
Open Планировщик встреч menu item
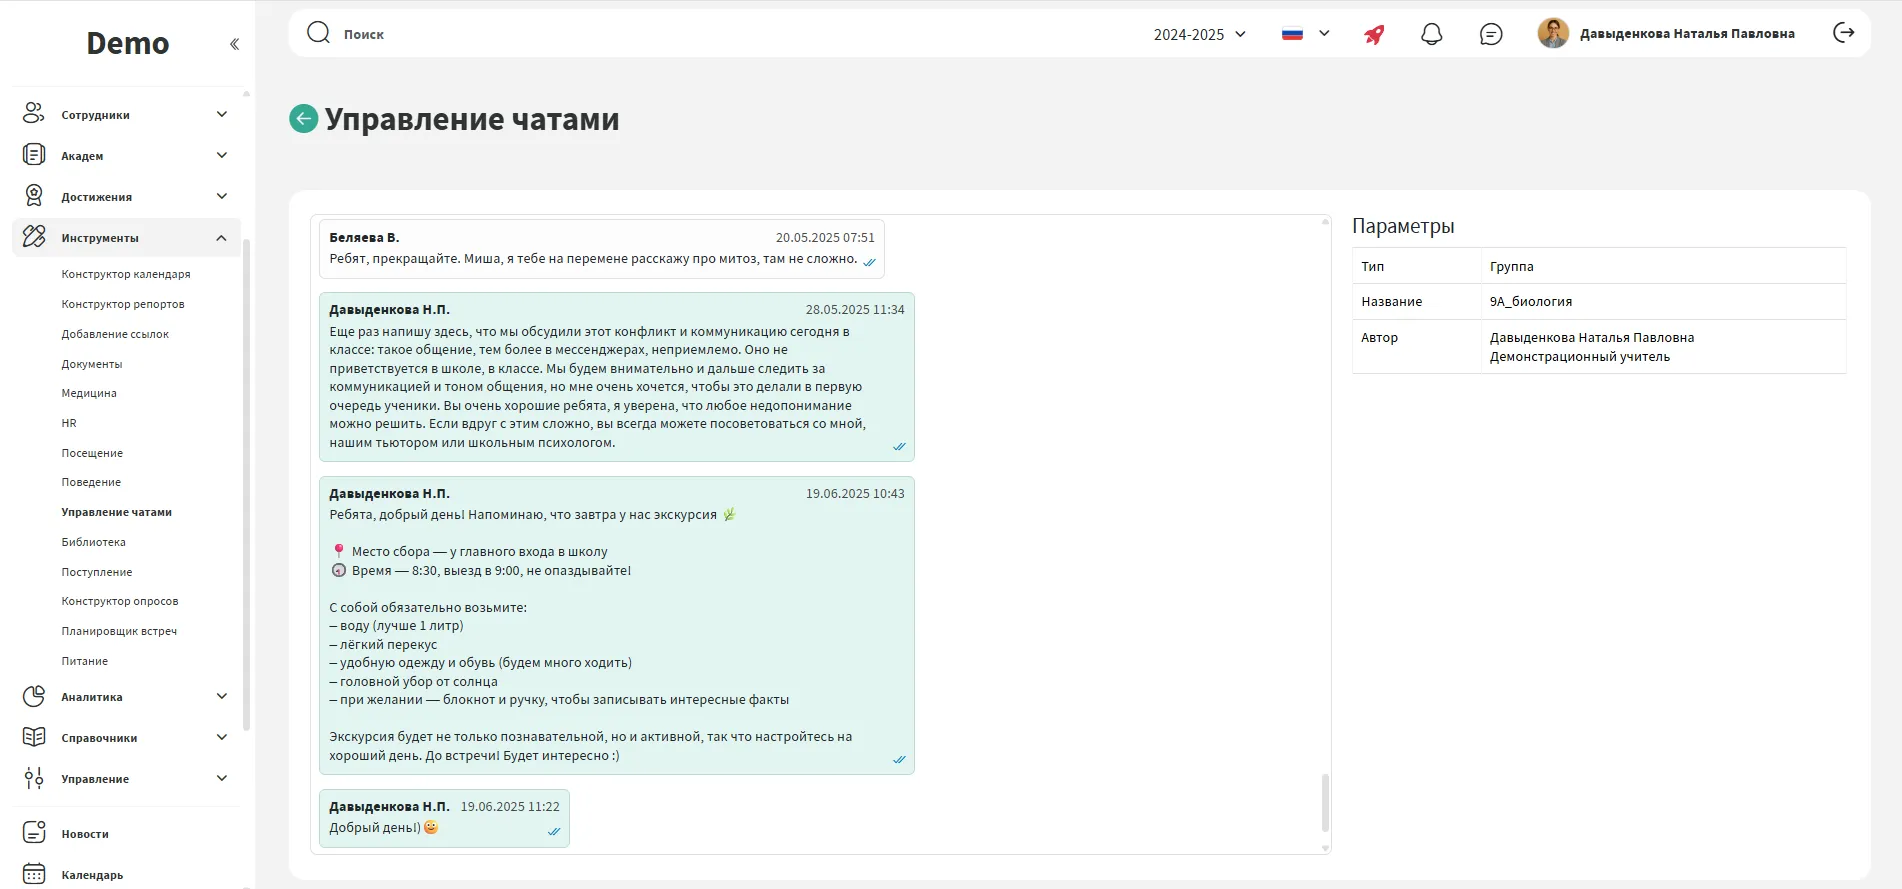click(x=119, y=631)
